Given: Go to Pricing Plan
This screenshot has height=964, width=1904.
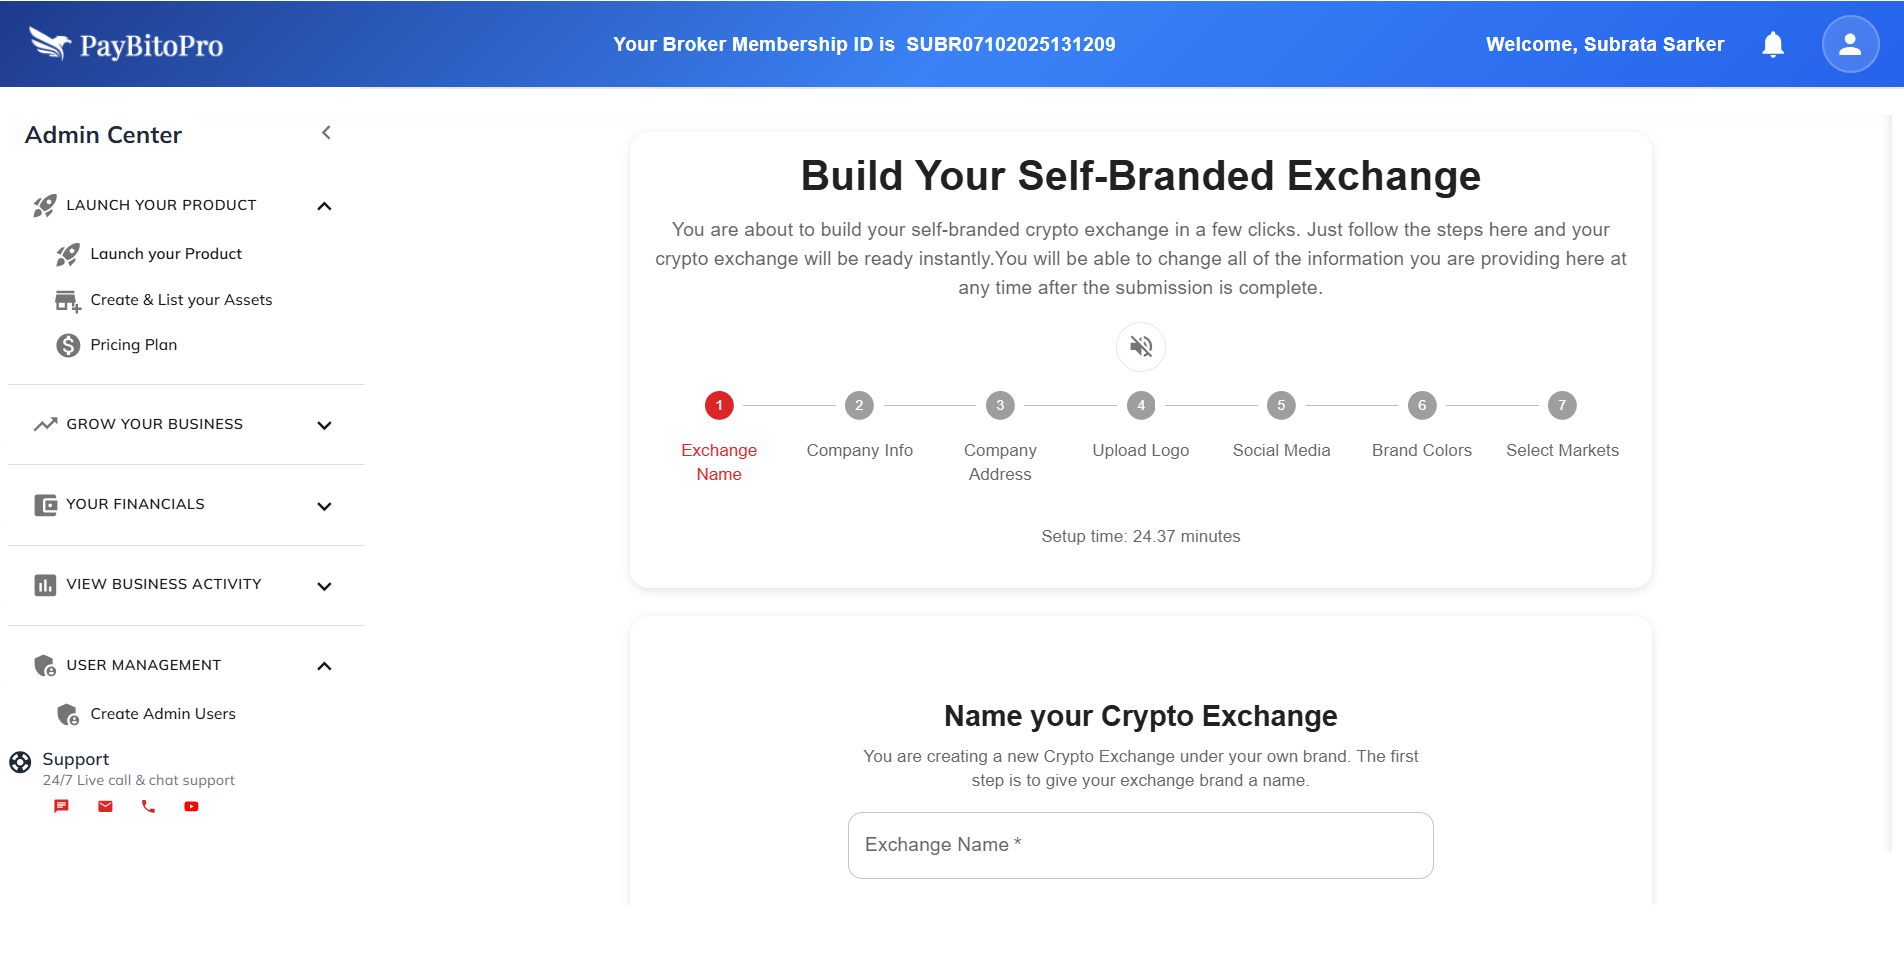Looking at the screenshot, I should [133, 345].
